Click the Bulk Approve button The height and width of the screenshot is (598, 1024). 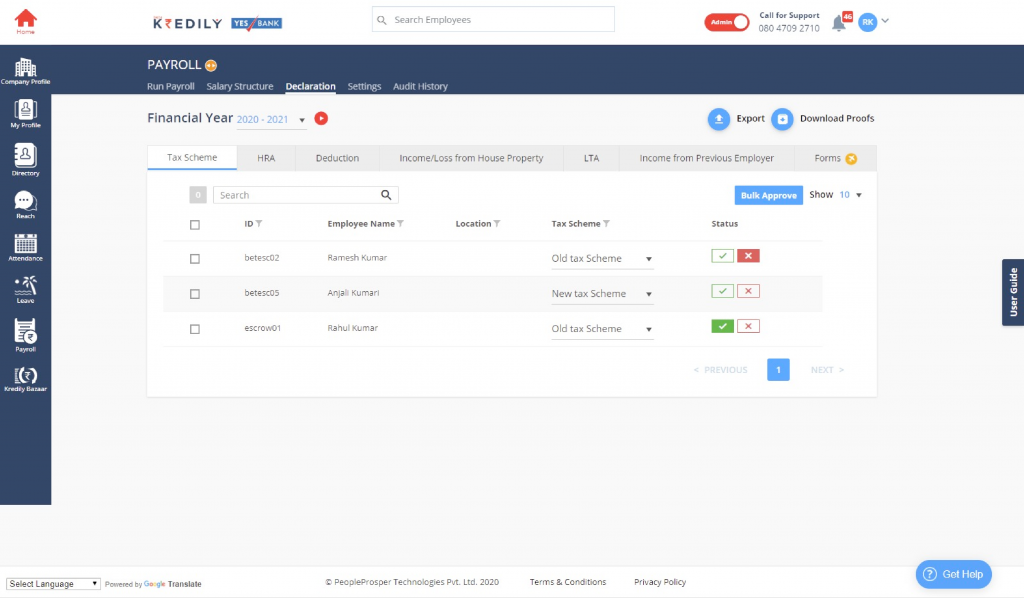pos(769,195)
